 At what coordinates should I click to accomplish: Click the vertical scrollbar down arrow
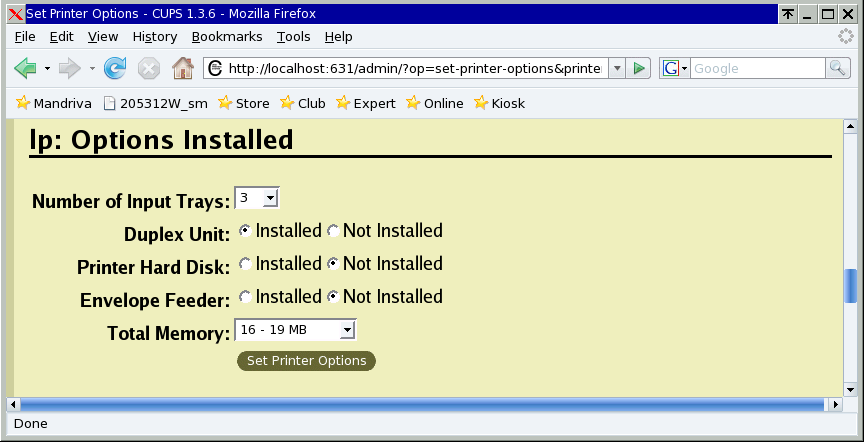[850, 390]
